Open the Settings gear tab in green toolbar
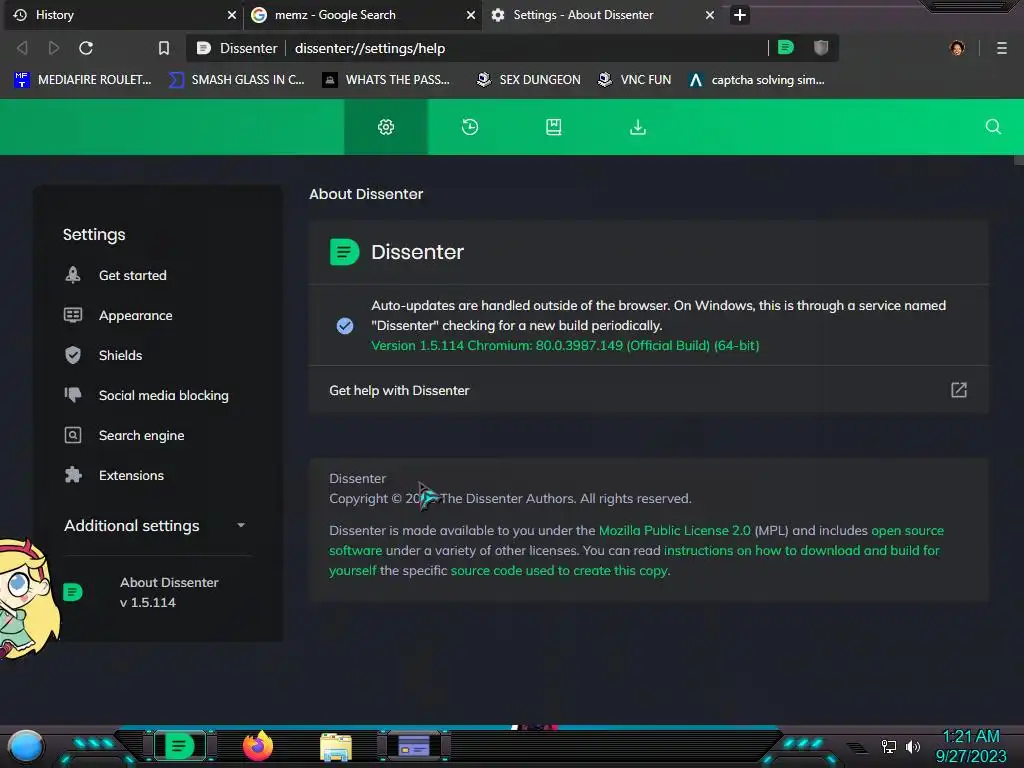Viewport: 1024px width, 768px height. 386,127
